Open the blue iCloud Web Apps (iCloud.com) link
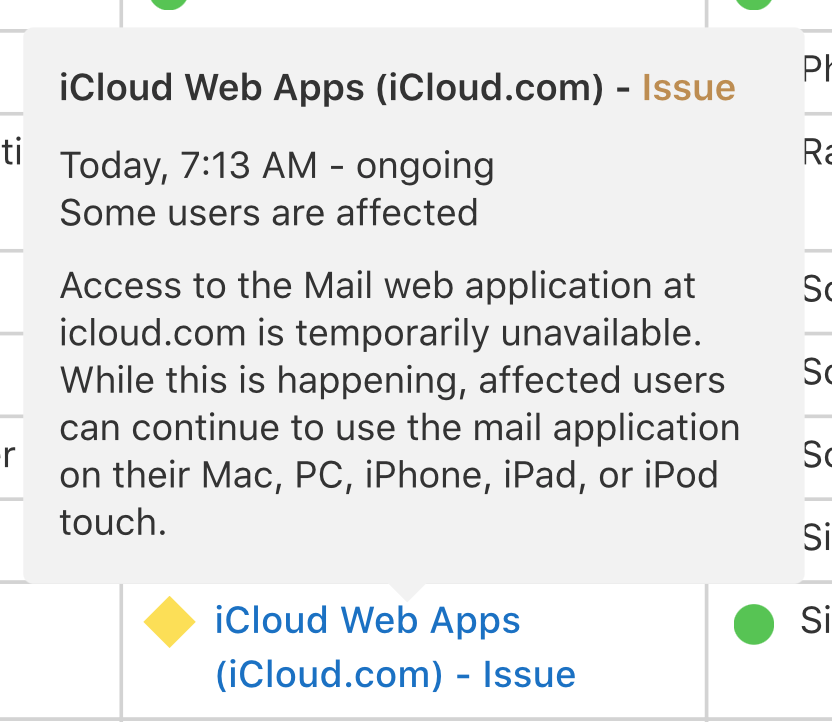This screenshot has width=832, height=722. pyautogui.click(x=367, y=622)
